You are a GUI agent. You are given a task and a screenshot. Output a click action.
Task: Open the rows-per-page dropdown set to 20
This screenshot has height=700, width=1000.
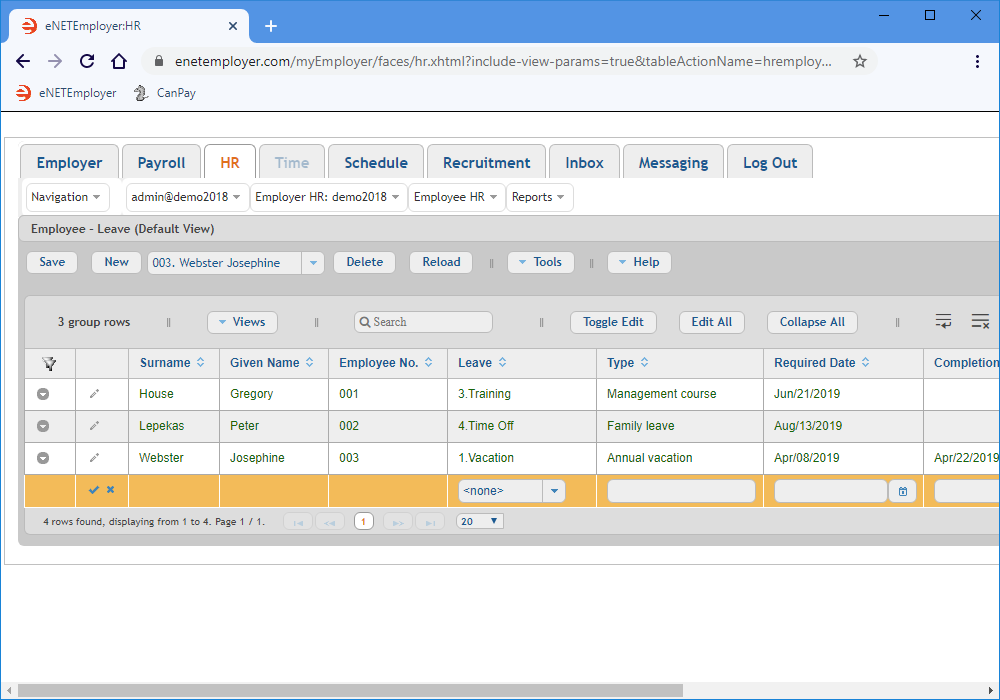point(480,521)
